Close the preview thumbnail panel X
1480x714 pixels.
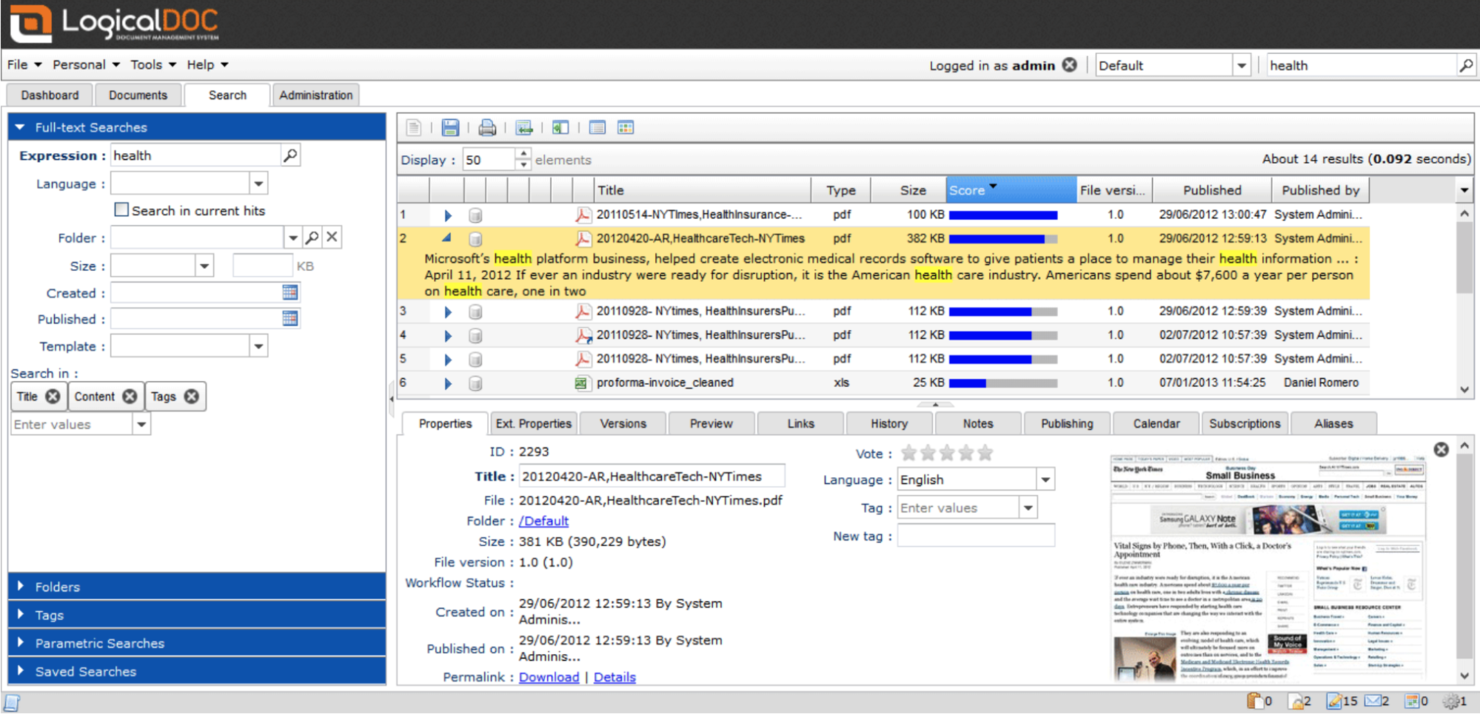pyautogui.click(x=1441, y=450)
